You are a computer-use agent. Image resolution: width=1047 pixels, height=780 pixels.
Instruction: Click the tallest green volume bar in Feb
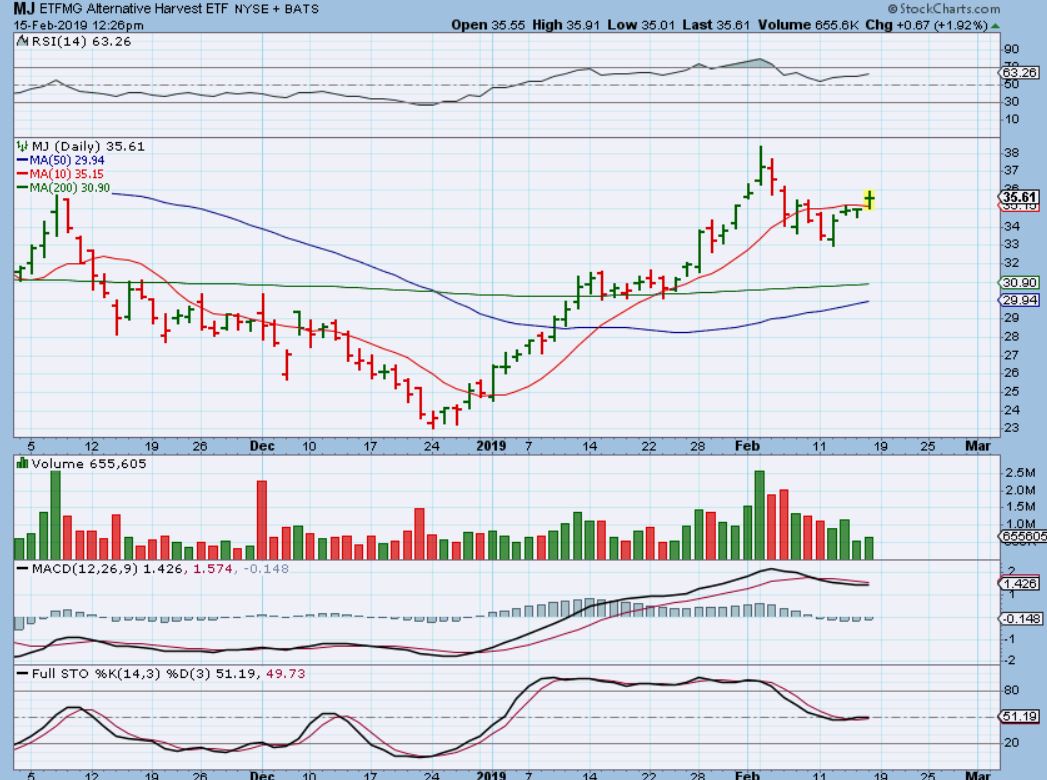point(759,515)
